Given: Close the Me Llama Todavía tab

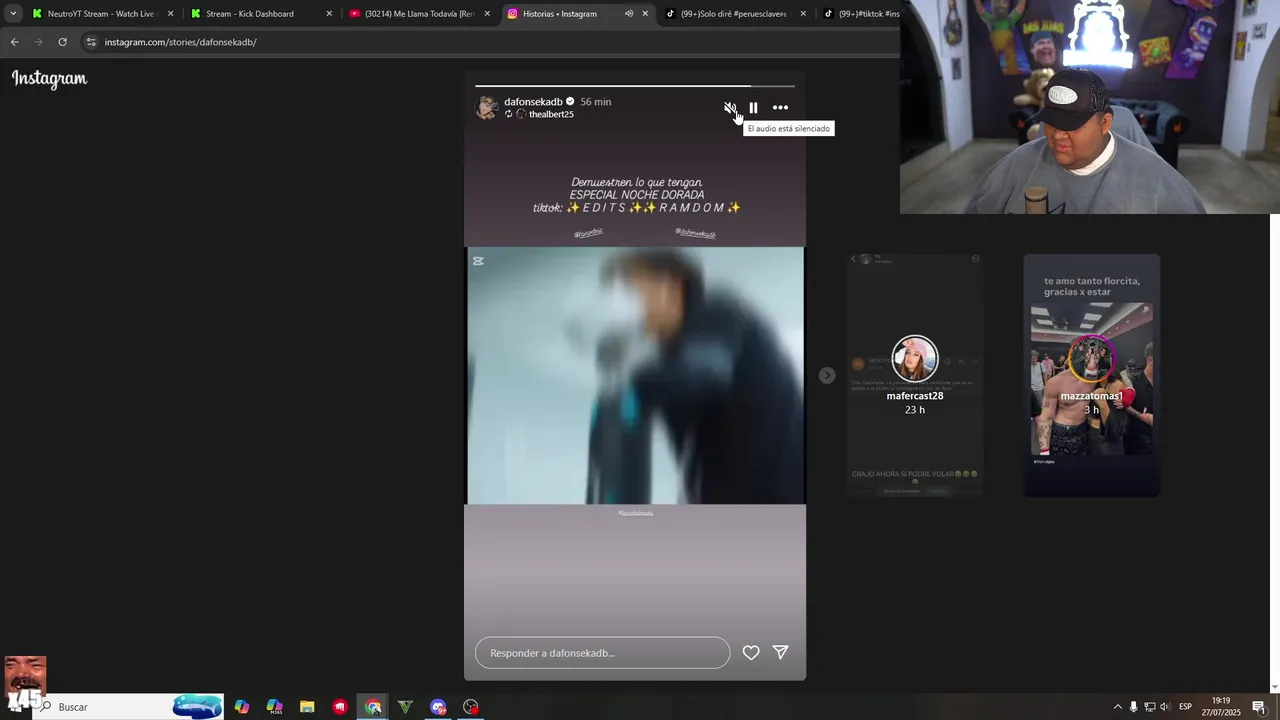Looking at the screenshot, I should pyautogui.click(x=487, y=14).
